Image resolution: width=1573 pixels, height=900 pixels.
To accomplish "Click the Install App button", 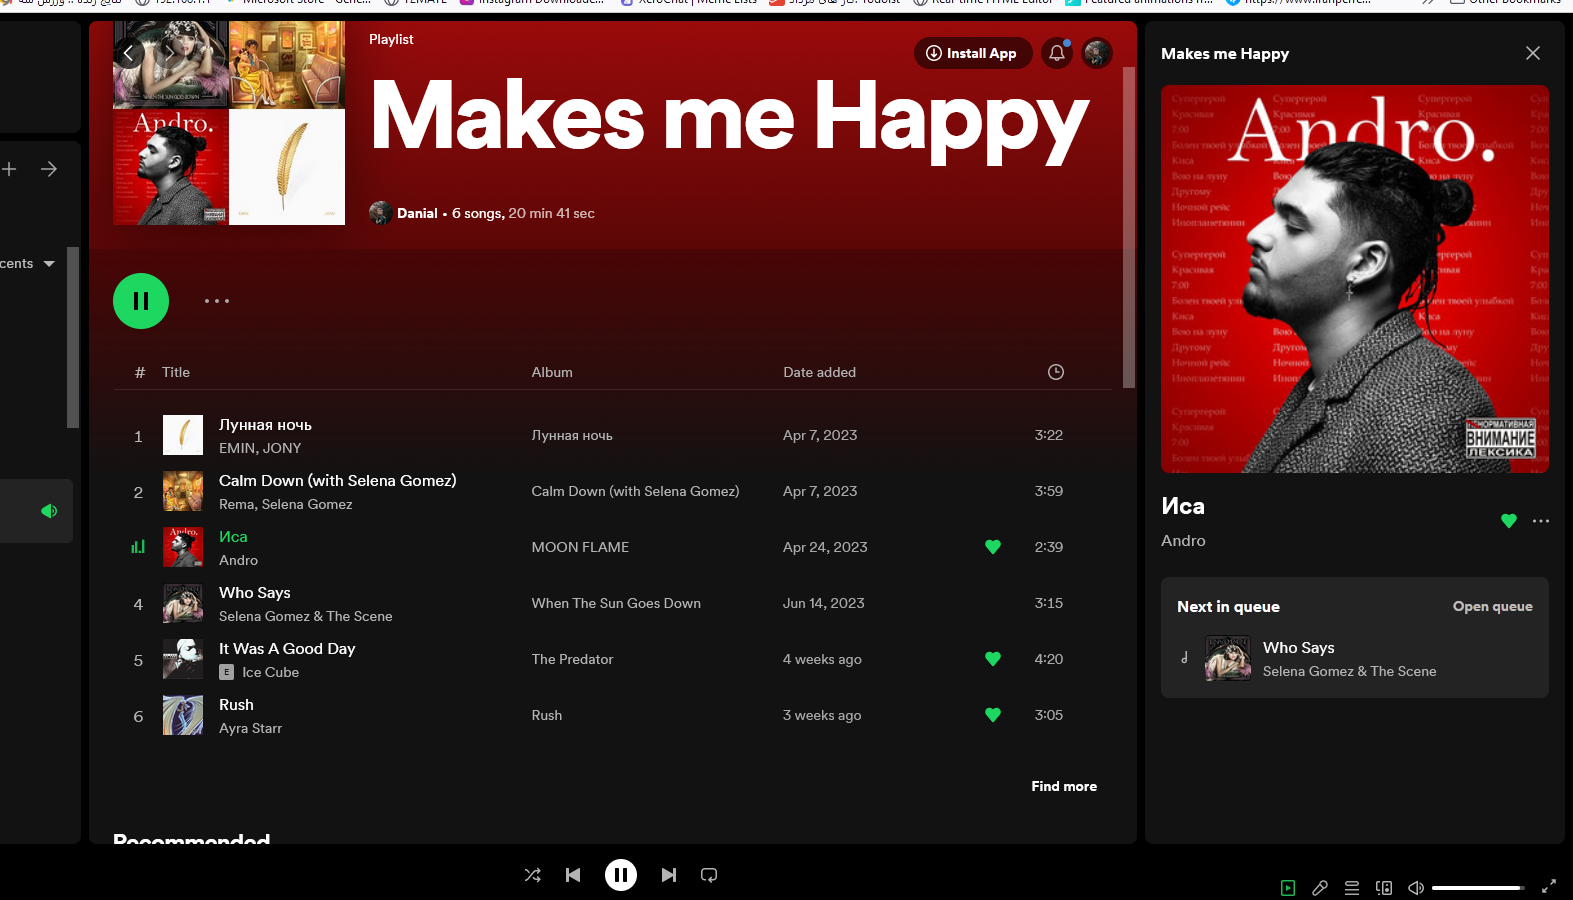I will [972, 53].
